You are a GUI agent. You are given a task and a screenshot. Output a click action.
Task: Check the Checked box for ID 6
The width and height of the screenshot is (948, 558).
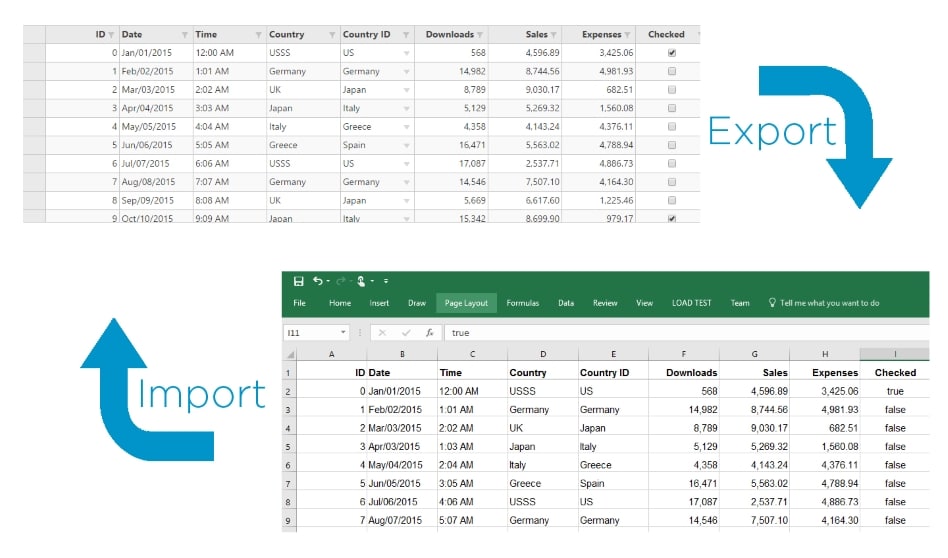click(672, 163)
